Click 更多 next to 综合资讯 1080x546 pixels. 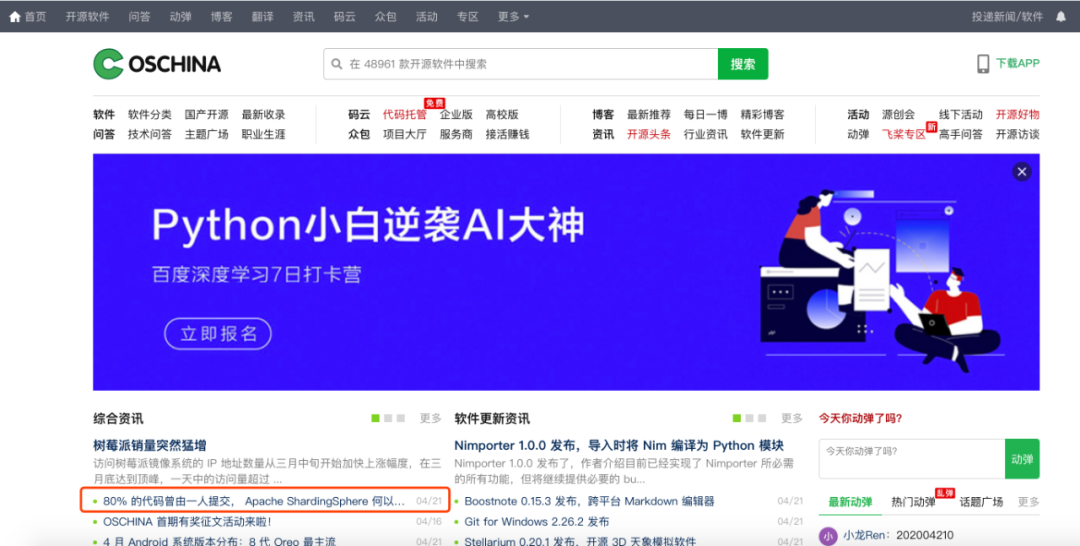[x=430, y=418]
